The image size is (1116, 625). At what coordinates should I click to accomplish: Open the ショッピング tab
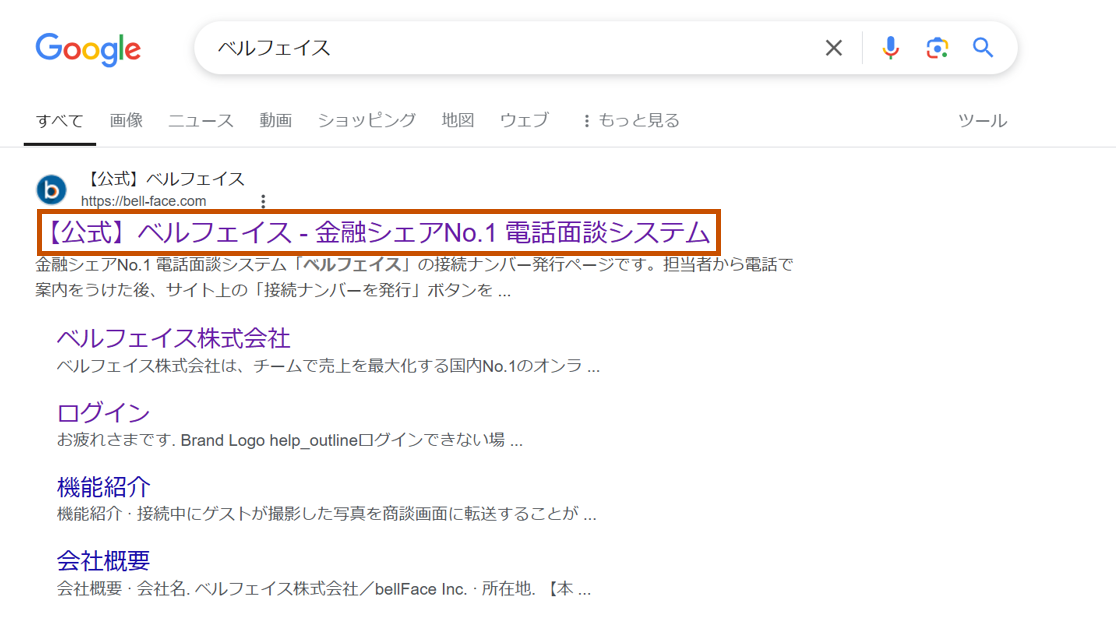coord(367,120)
